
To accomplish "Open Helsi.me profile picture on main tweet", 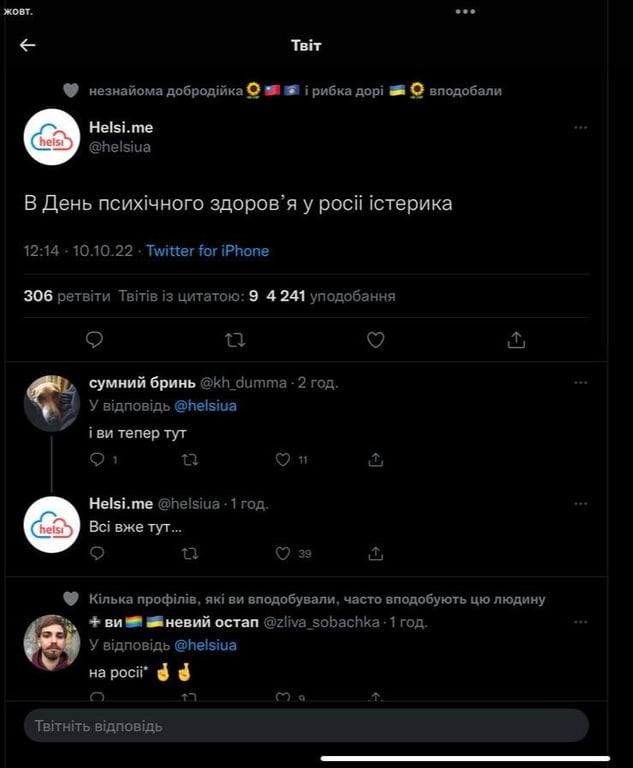I will click(x=52, y=137).
